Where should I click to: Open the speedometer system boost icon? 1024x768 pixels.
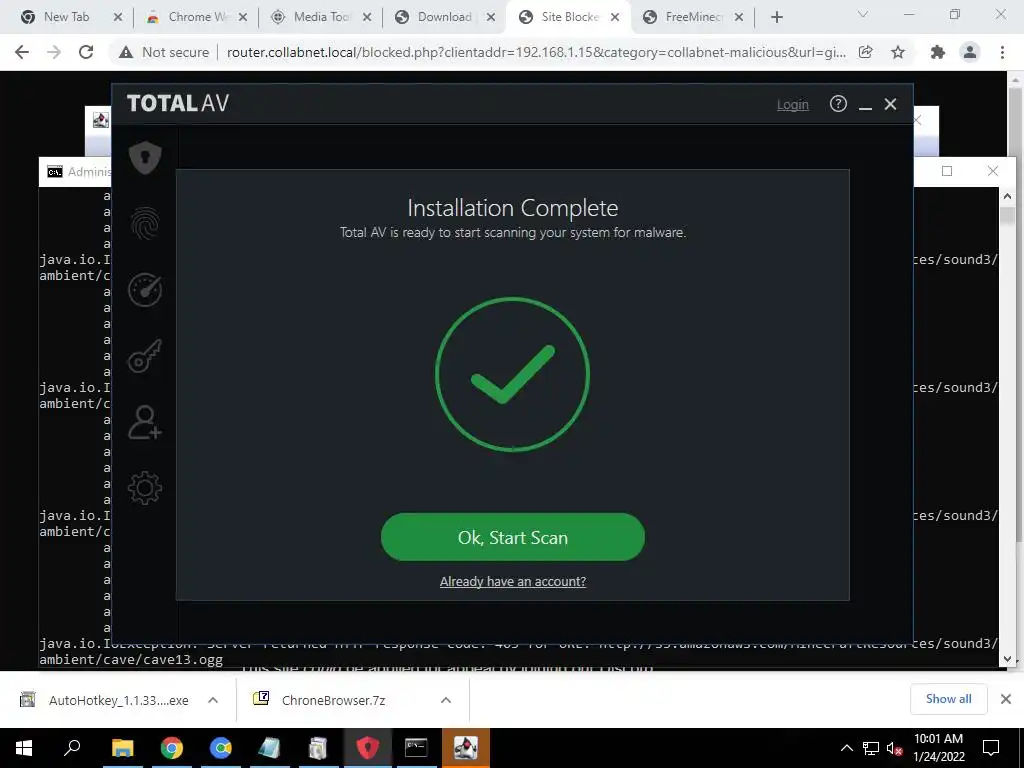145,290
